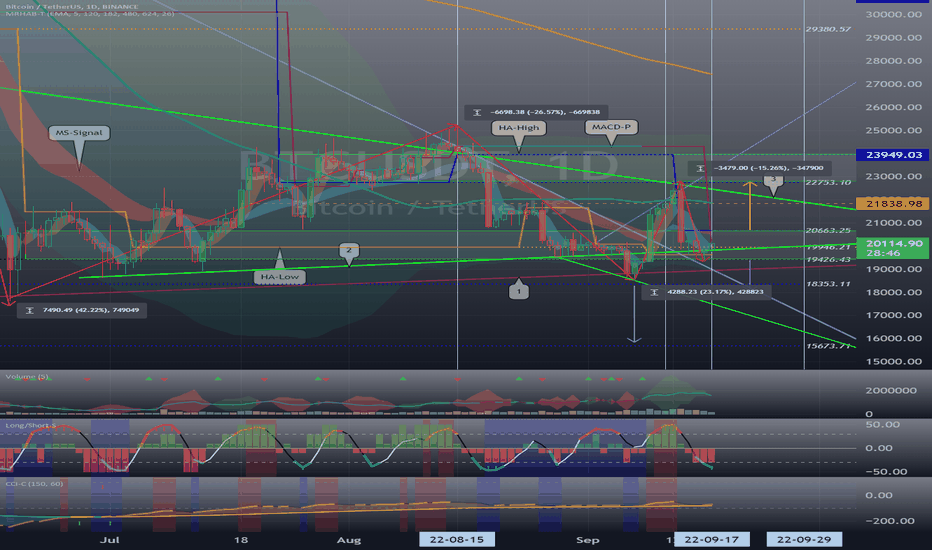Viewport: 932px width, 550px height.
Task: Click -200.00 on the CCI-C axis
Action: point(890,521)
